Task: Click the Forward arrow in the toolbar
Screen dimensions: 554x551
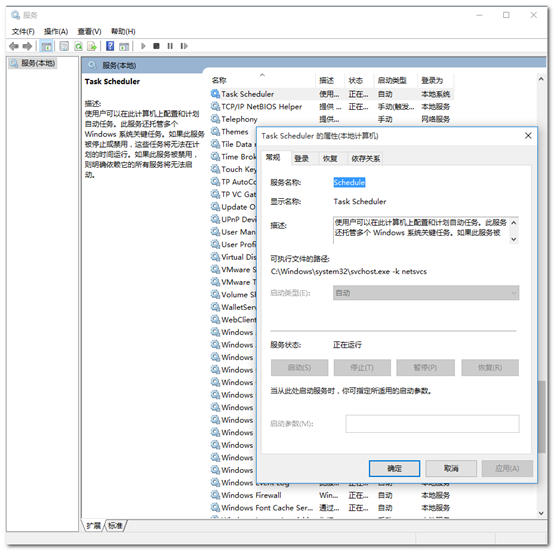Action: coord(27,46)
